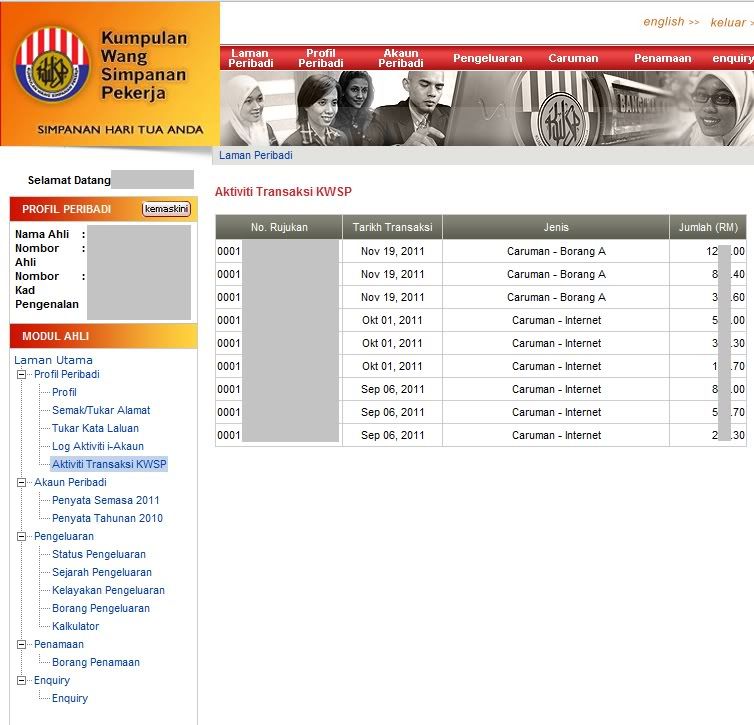Open the Caruman top menu
Viewport: 754px width, 725px height.
pyautogui.click(x=573, y=58)
